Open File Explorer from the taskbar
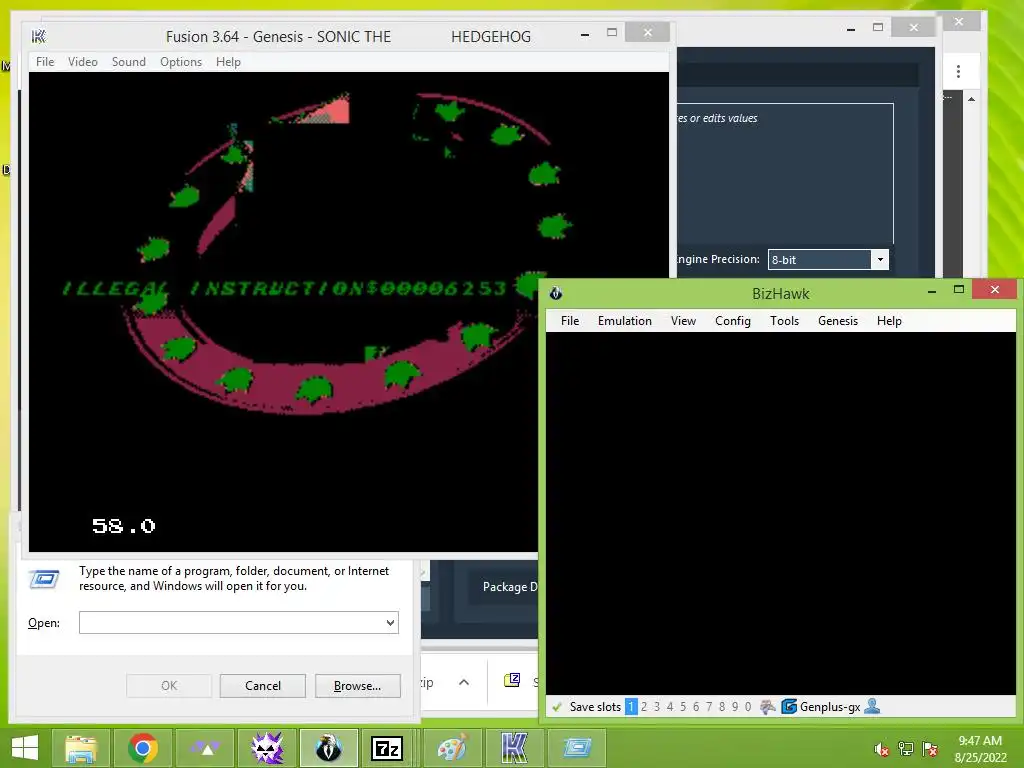The width and height of the screenshot is (1024, 768). pyautogui.click(x=81, y=748)
